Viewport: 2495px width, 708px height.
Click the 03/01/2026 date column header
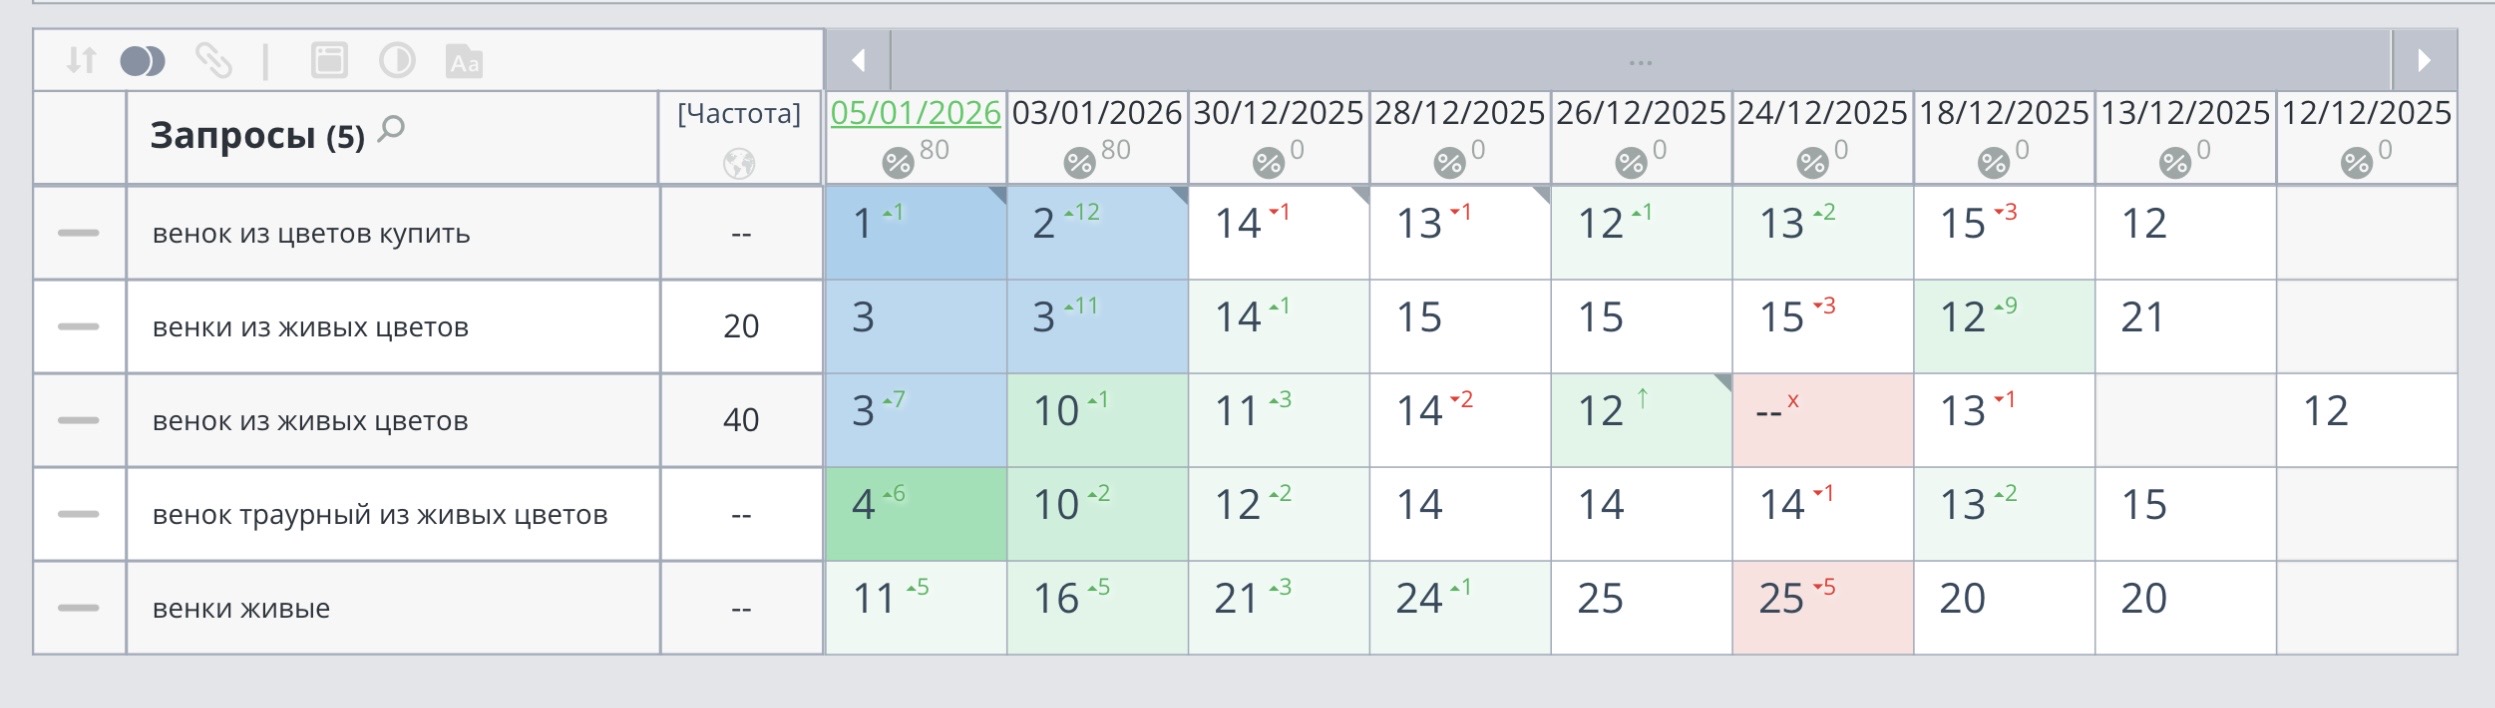point(1096,113)
